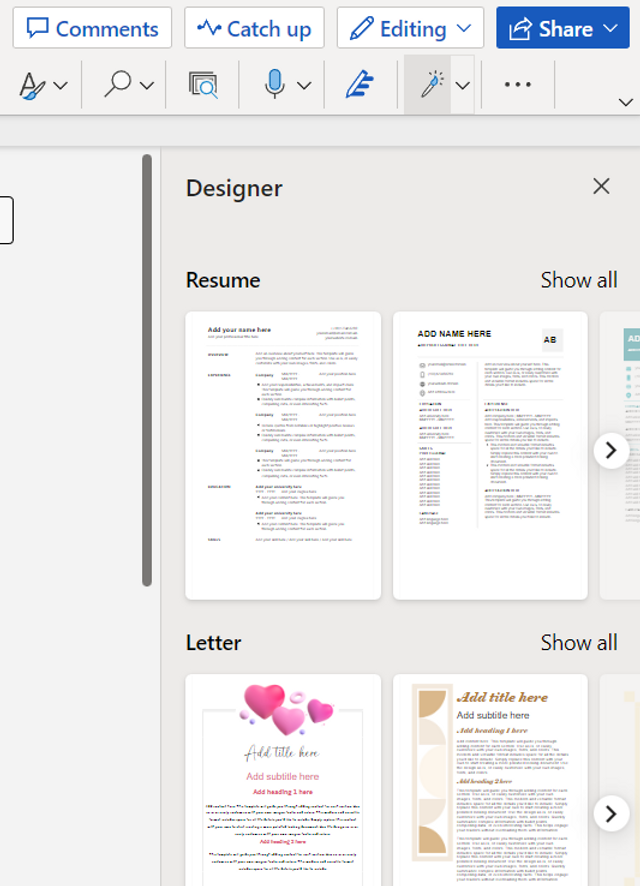The height and width of the screenshot is (886, 640).
Task: Click the Share button
Action: point(563,28)
